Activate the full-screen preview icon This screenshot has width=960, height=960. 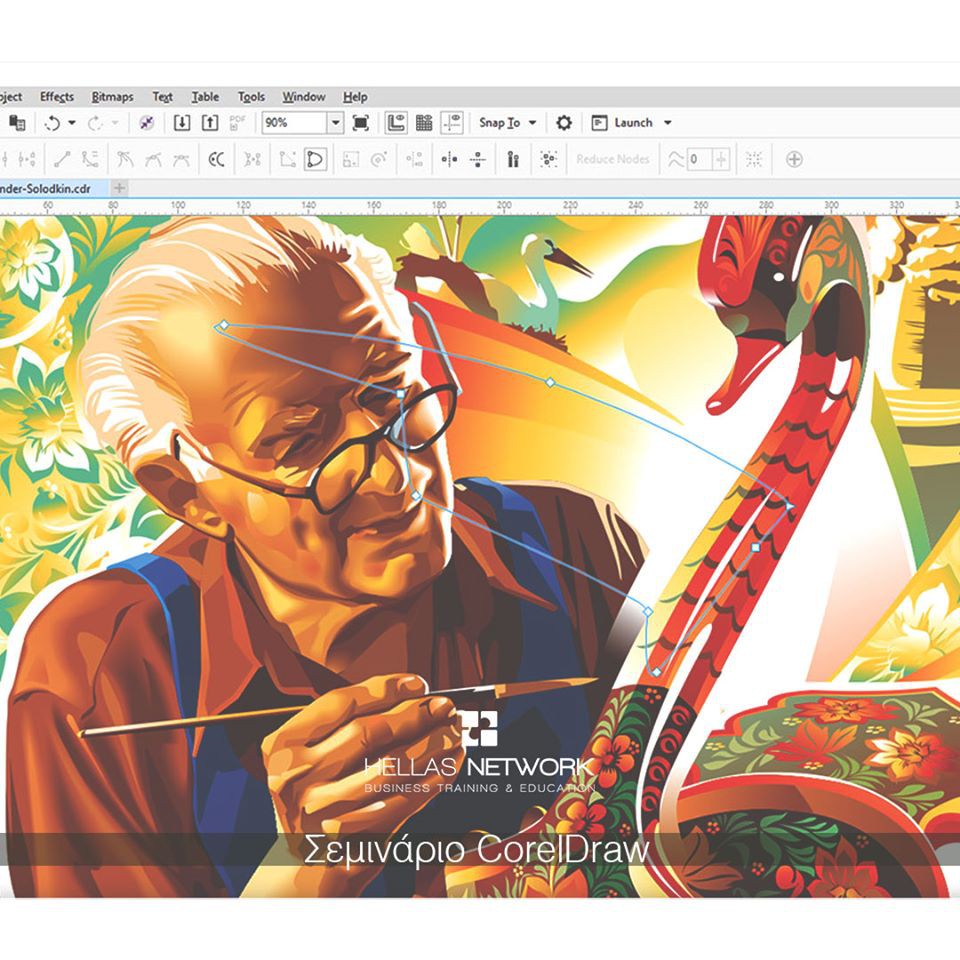click(x=361, y=122)
